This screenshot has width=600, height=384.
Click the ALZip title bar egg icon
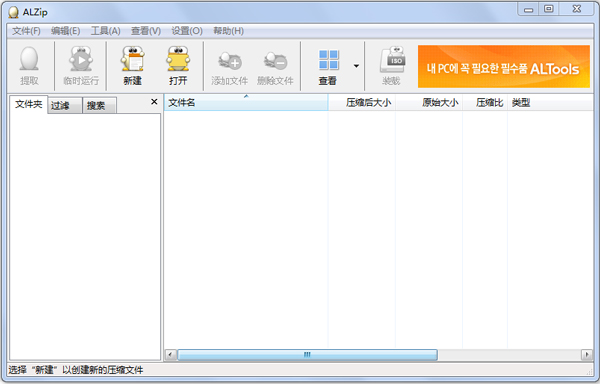coord(13,12)
